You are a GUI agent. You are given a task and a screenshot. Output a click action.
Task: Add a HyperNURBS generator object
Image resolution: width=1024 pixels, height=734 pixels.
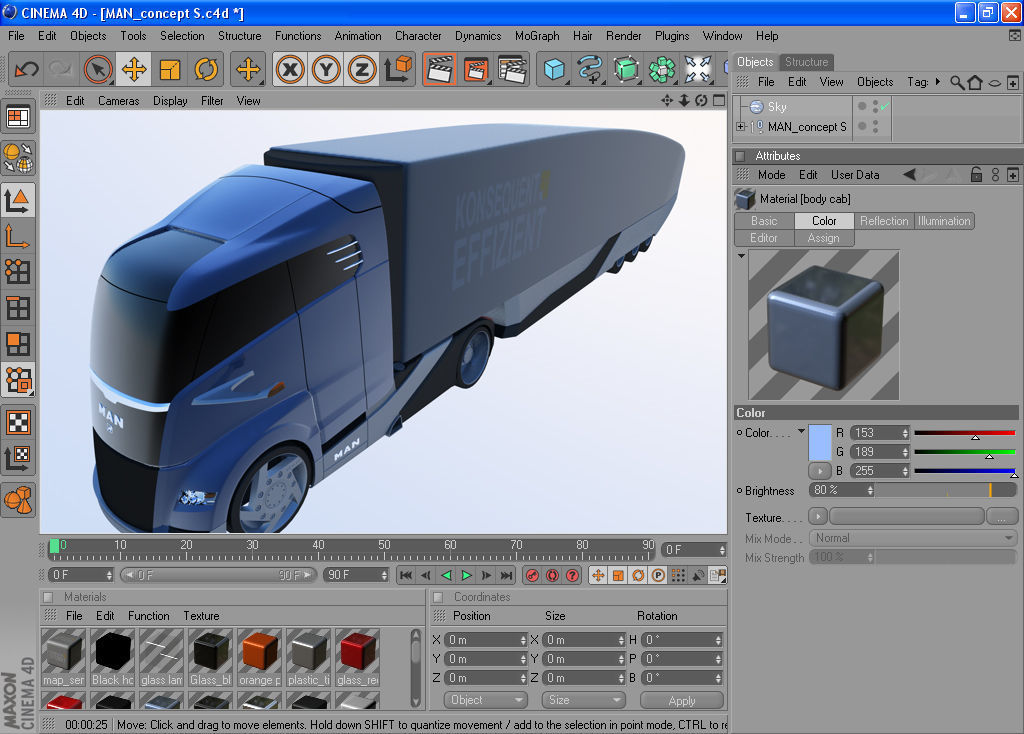tap(626, 69)
